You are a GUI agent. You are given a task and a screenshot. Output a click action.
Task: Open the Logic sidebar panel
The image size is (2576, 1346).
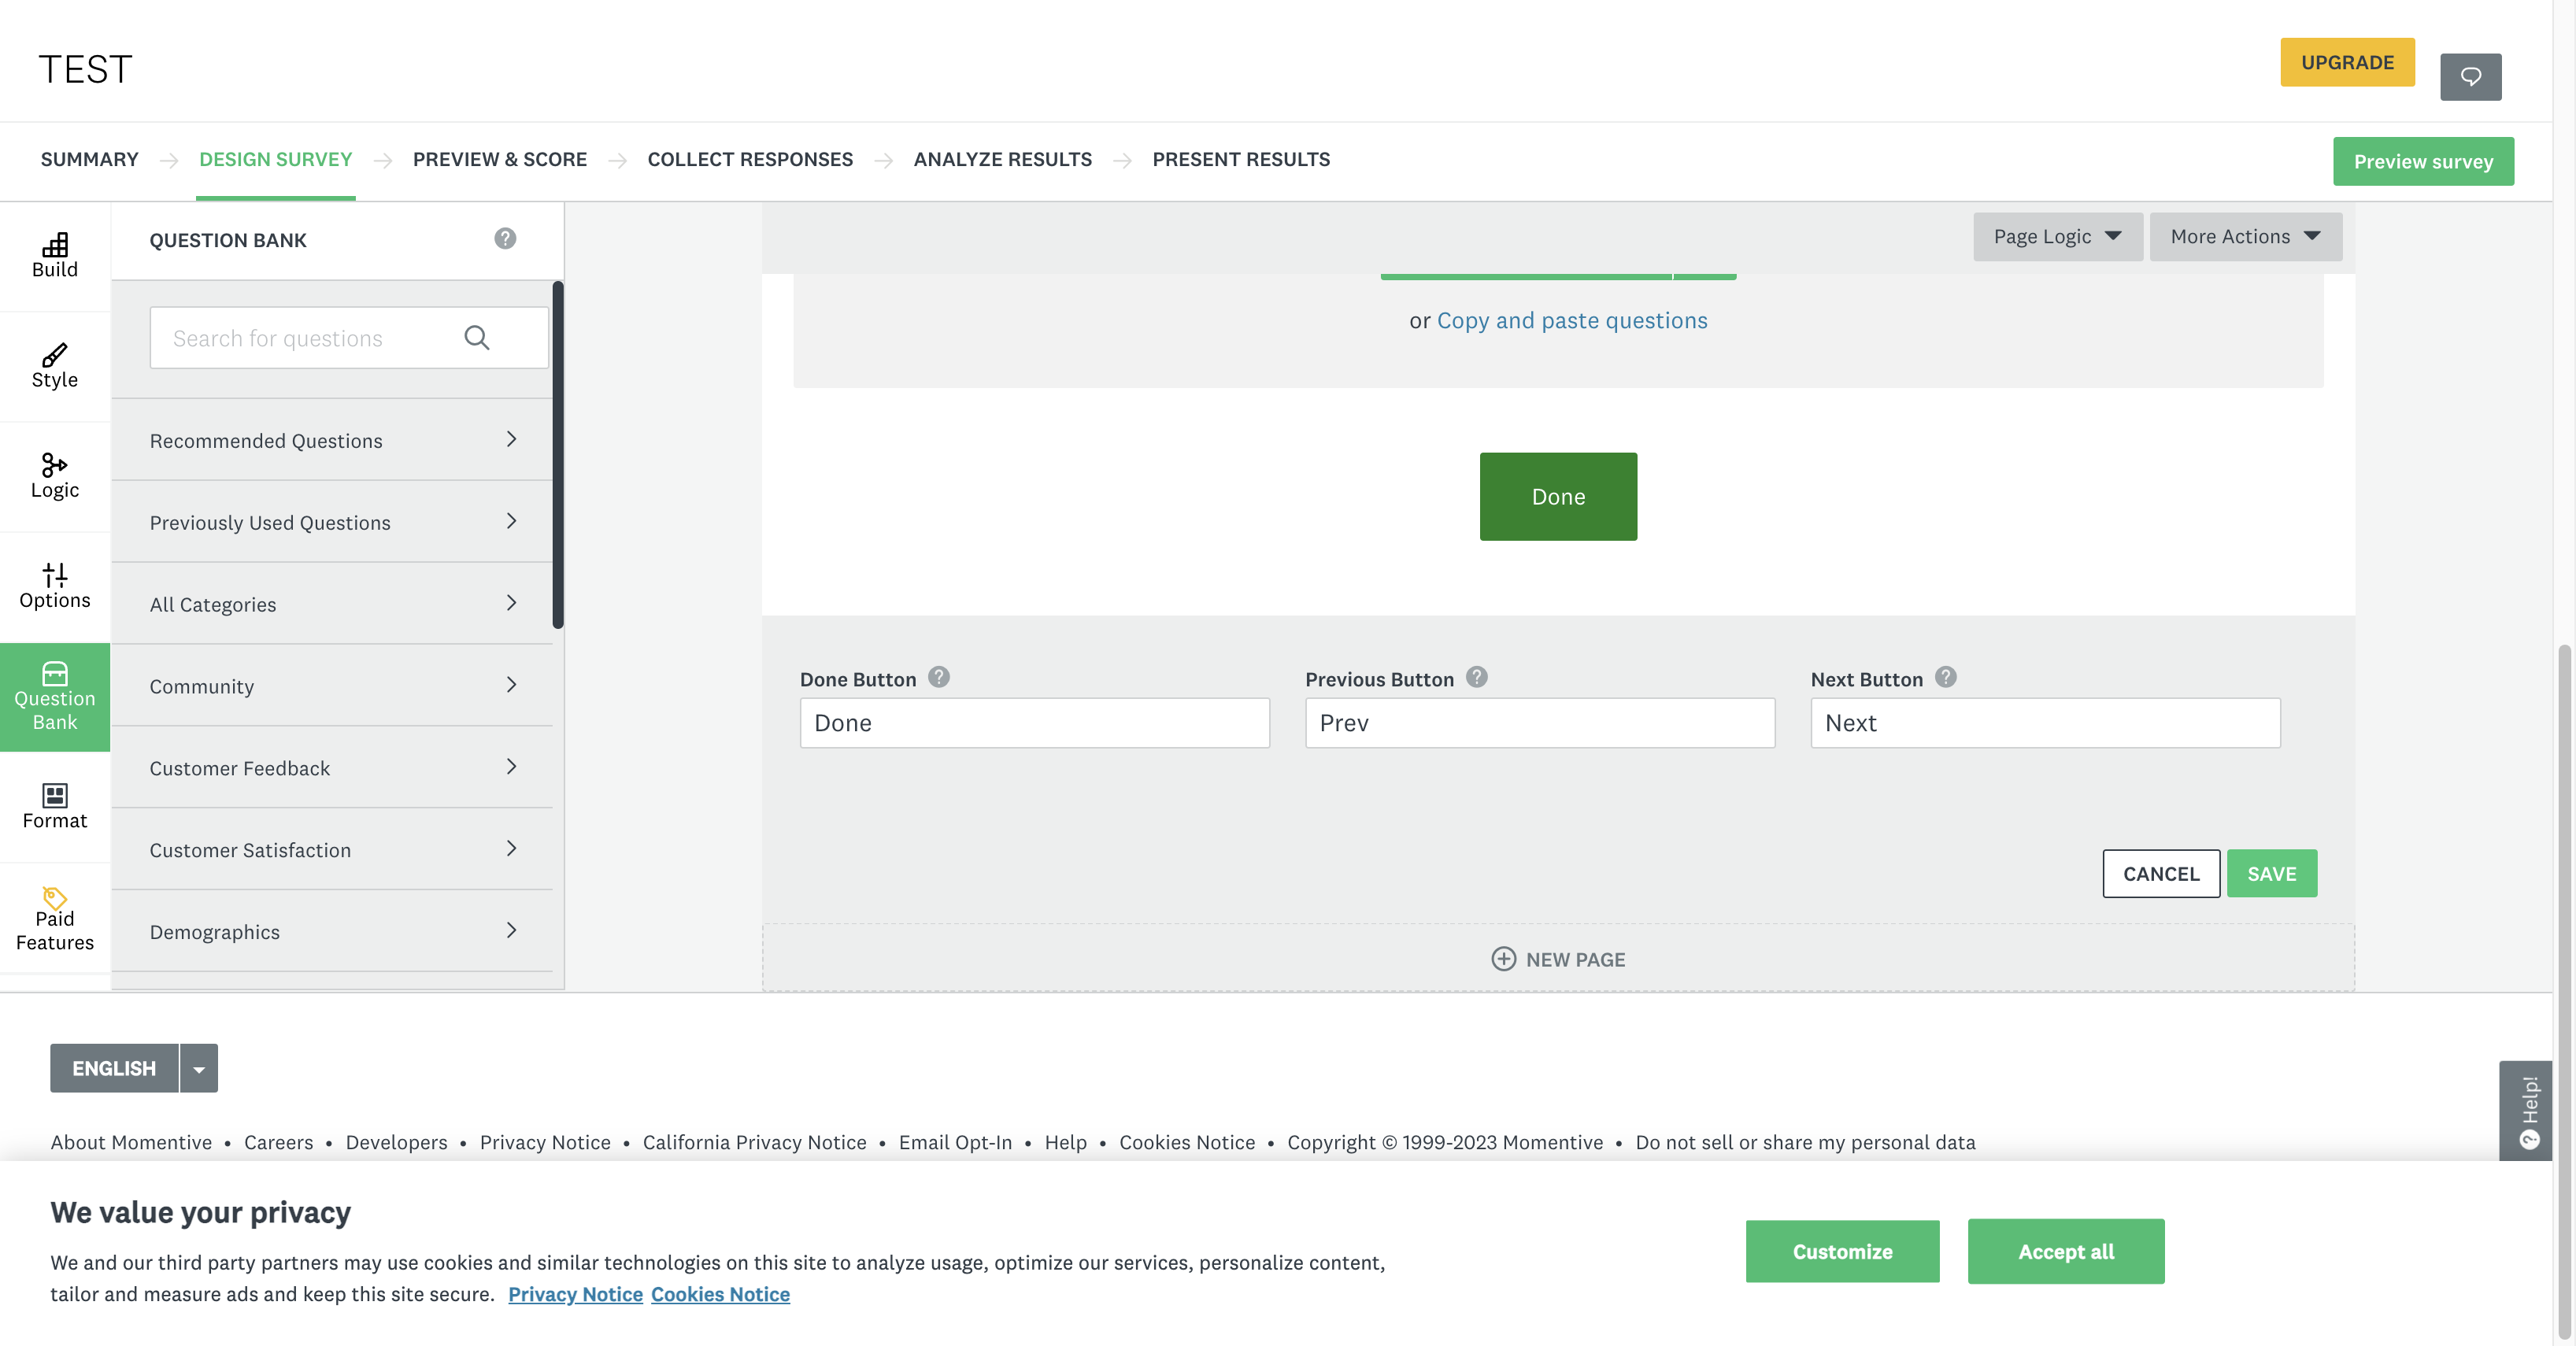55,476
